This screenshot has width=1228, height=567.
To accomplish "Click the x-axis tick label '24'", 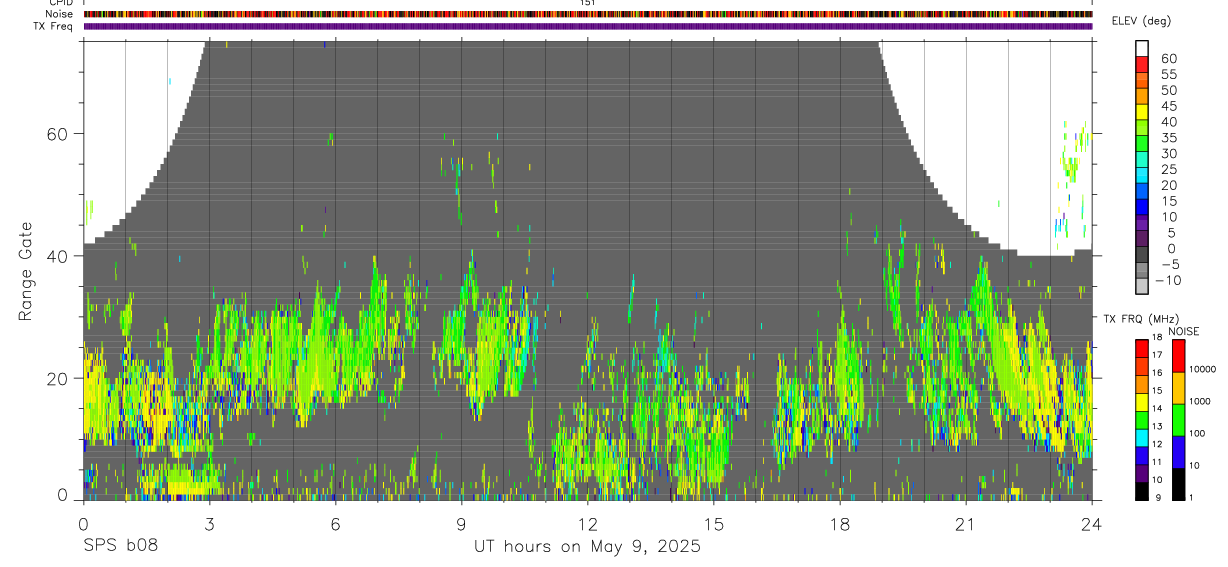I will point(1091,524).
